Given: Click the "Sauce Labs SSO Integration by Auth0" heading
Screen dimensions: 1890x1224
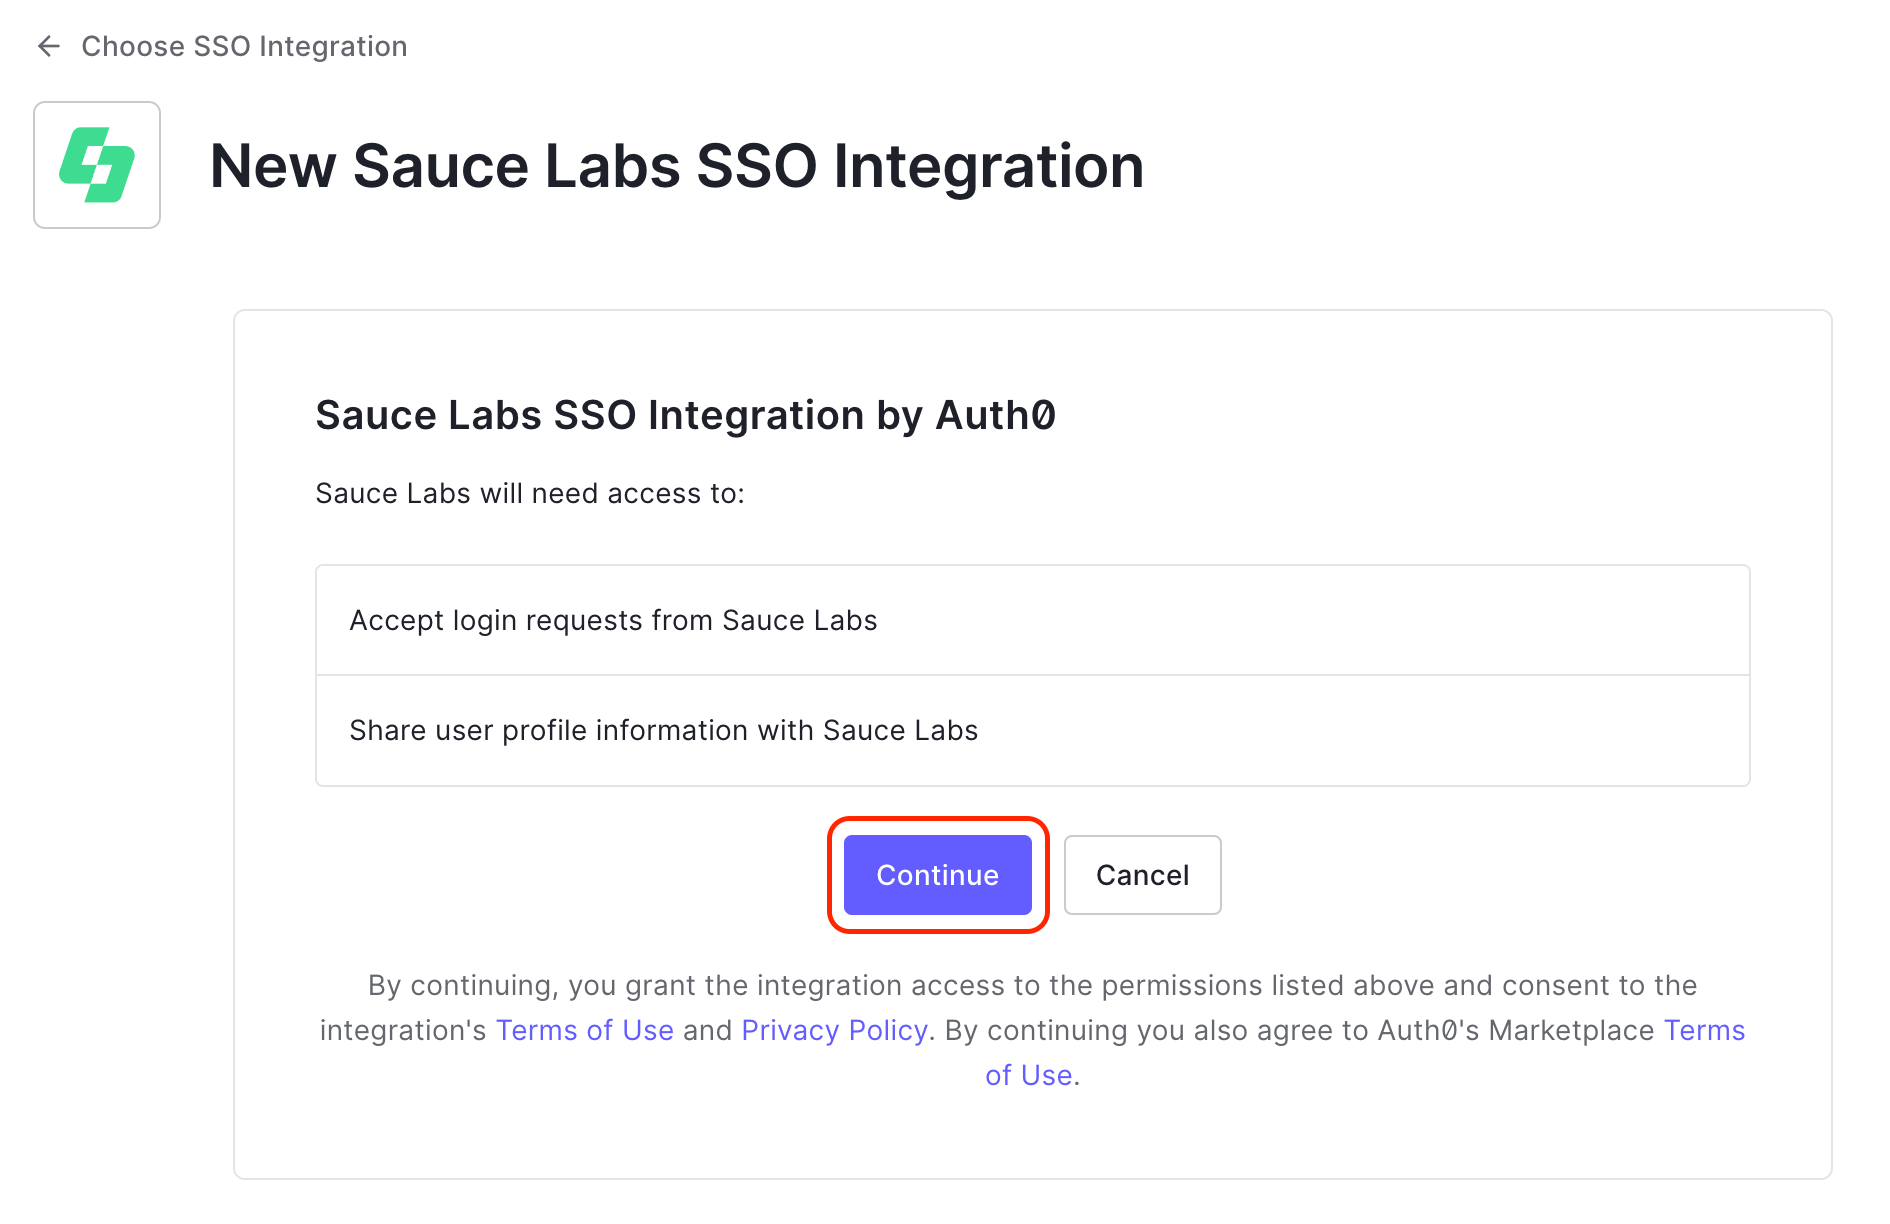Looking at the screenshot, I should coord(685,415).
